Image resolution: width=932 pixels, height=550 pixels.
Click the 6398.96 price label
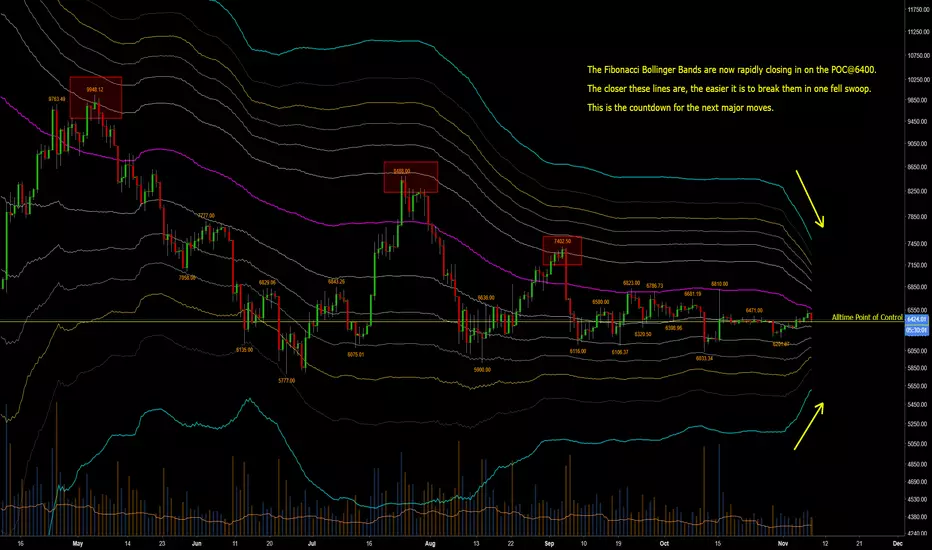click(x=674, y=328)
